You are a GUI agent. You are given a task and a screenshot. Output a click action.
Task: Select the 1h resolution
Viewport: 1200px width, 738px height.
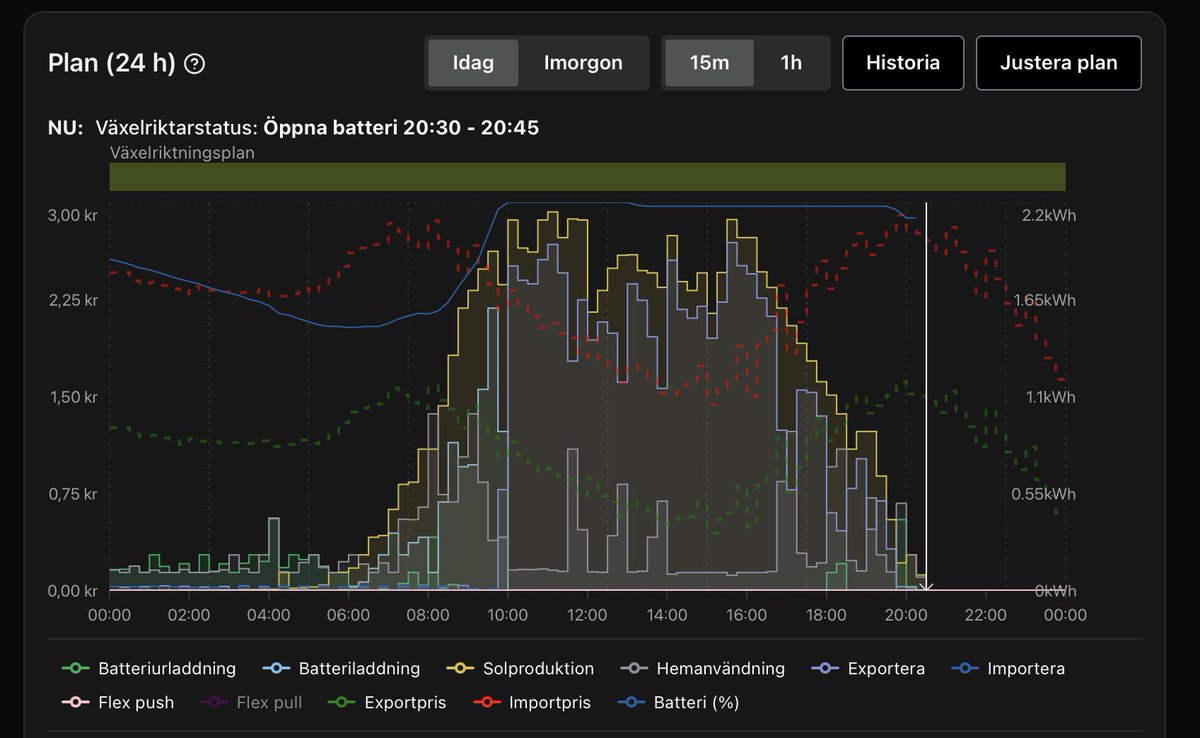[x=791, y=63]
